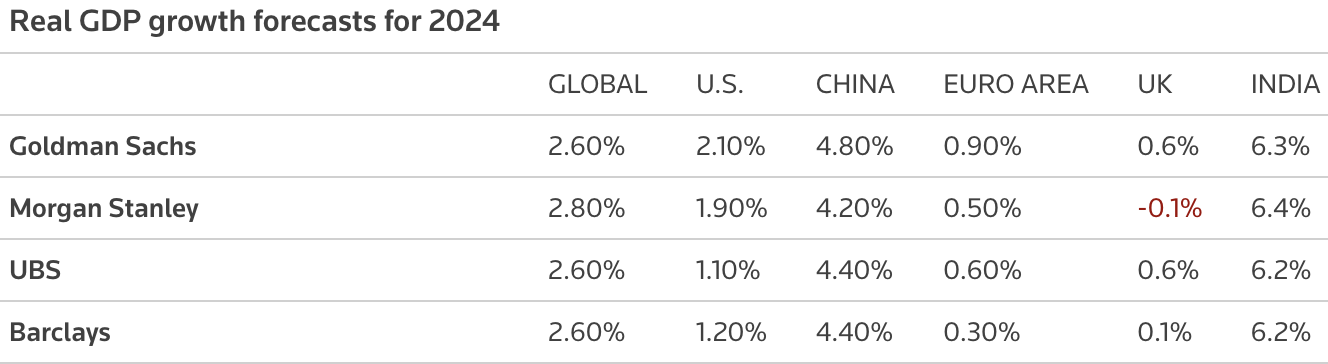Select Barclays euro area forecast 0.30%
This screenshot has width=1328, height=364.
tap(982, 332)
